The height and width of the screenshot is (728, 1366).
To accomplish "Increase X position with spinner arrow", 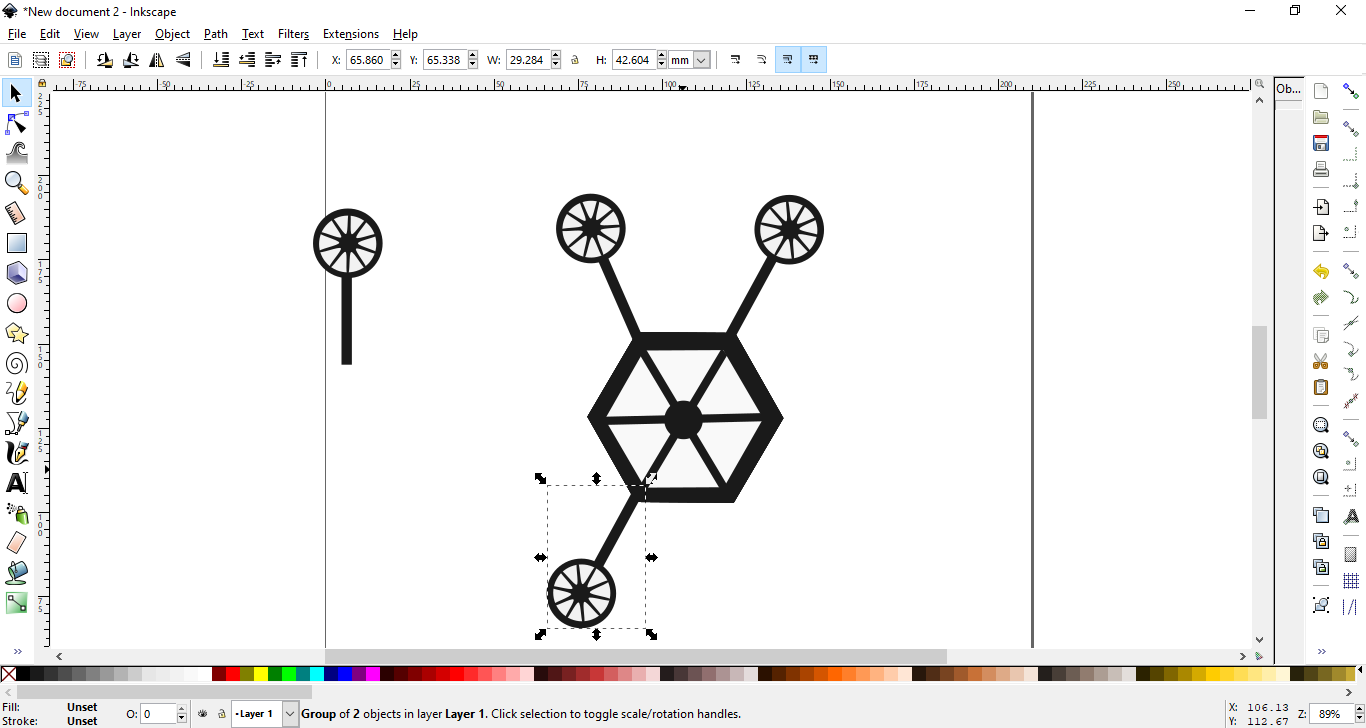I will coord(396,56).
